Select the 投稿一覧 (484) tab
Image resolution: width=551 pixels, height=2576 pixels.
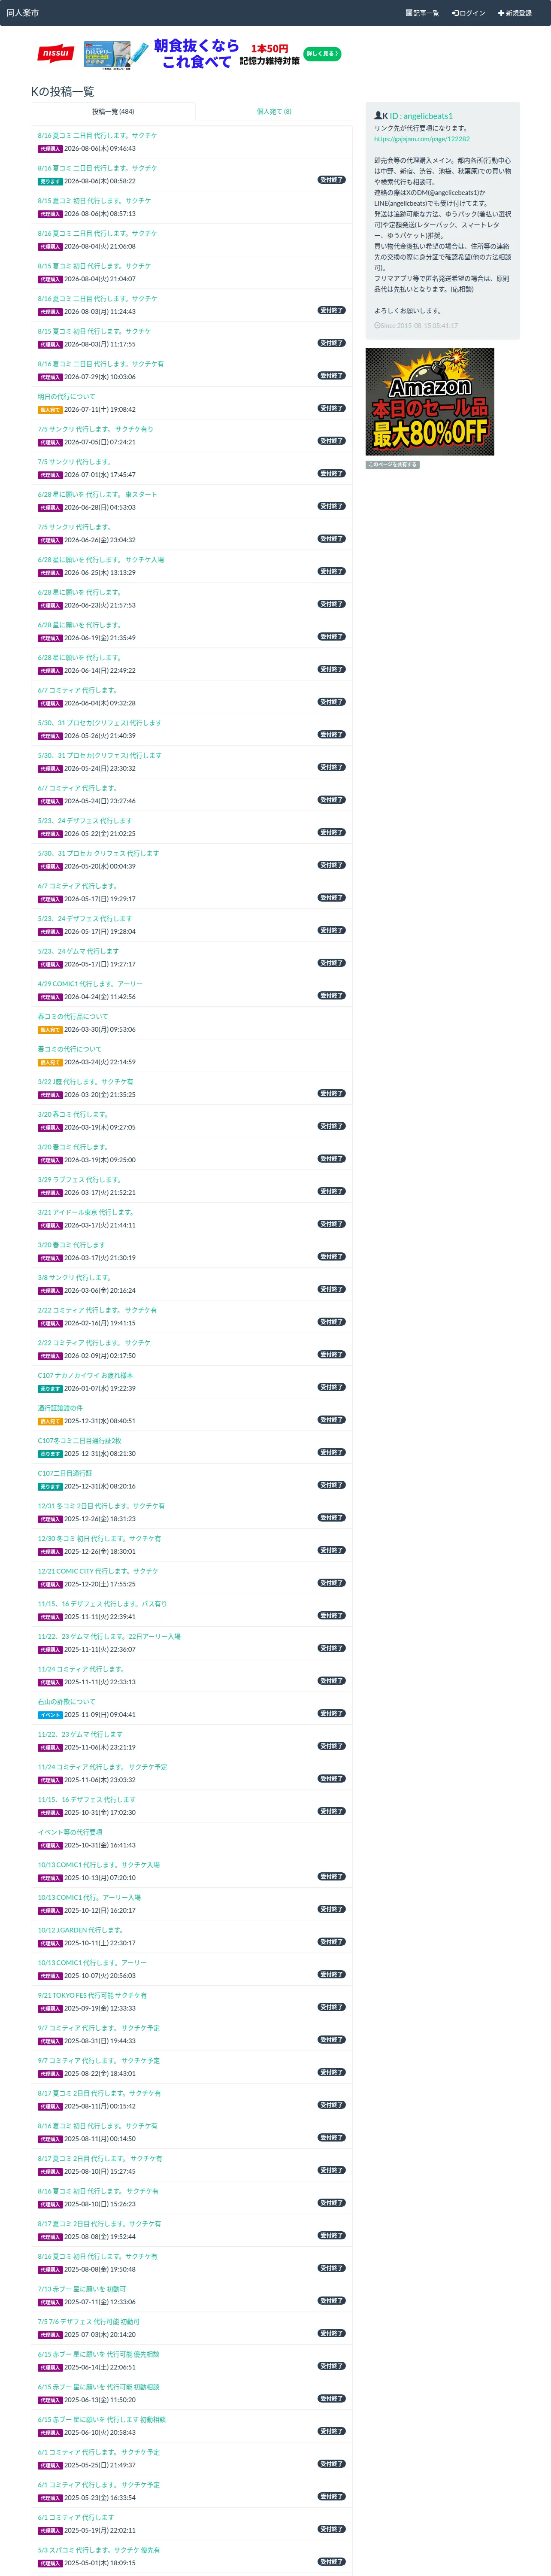[113, 111]
